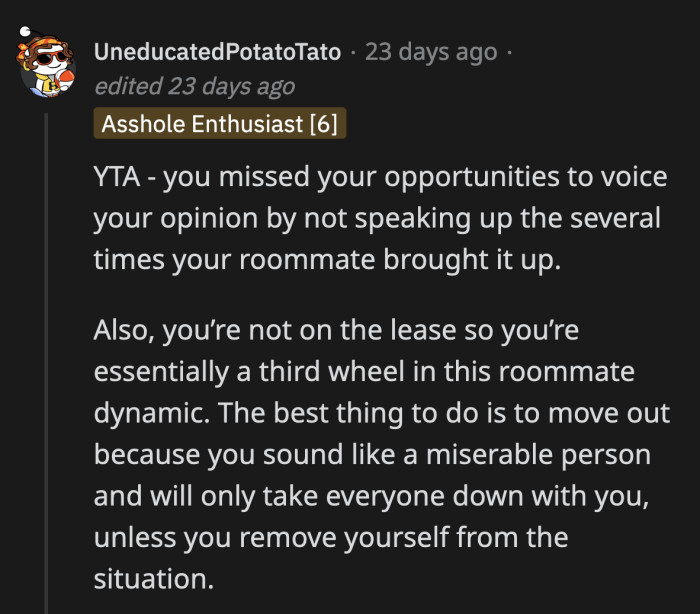Click the first "23 days ago" timestamp
Viewport: 700px width, 614px height.
point(431,52)
